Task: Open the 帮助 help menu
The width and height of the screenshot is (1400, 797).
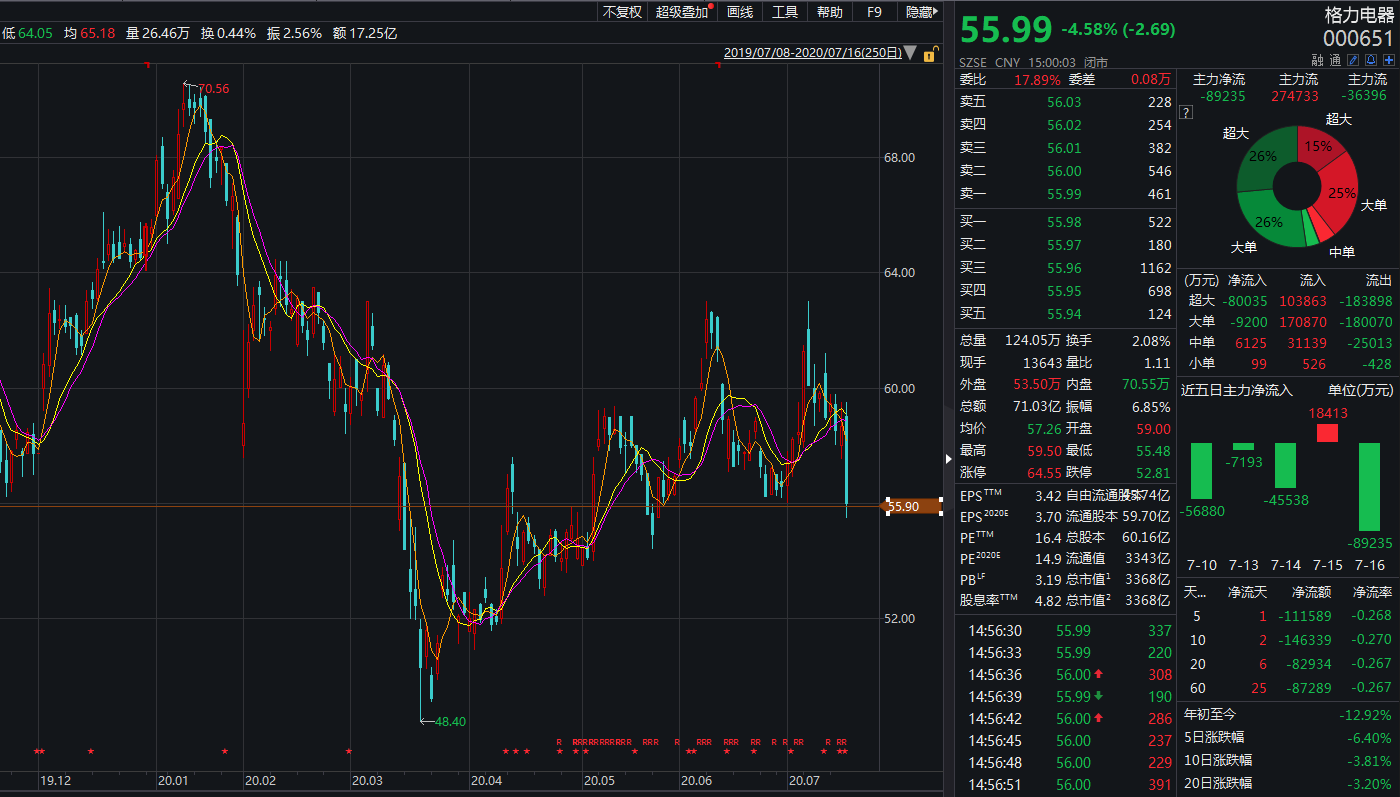Action: click(x=829, y=12)
